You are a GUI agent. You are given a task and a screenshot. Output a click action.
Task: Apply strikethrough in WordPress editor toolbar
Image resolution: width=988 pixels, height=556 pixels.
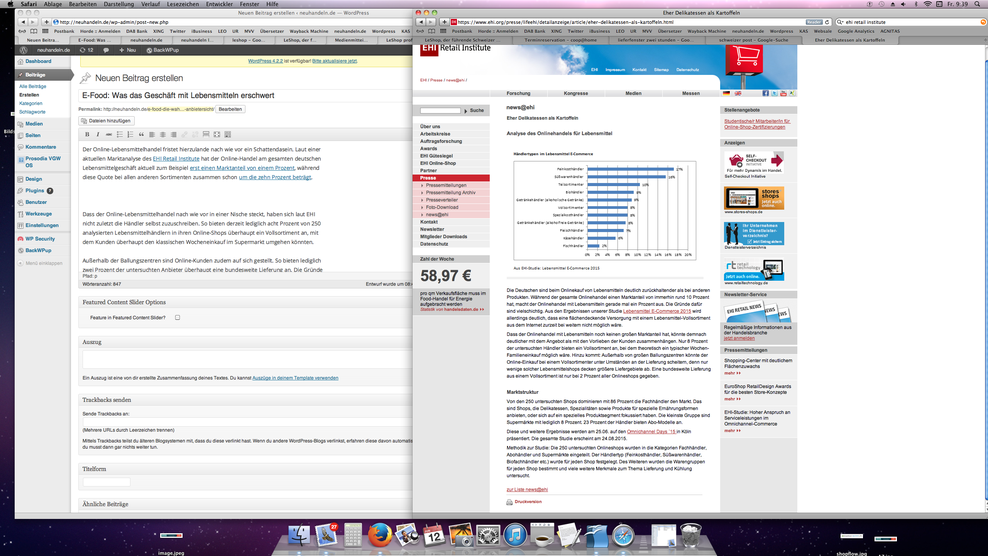click(x=108, y=134)
